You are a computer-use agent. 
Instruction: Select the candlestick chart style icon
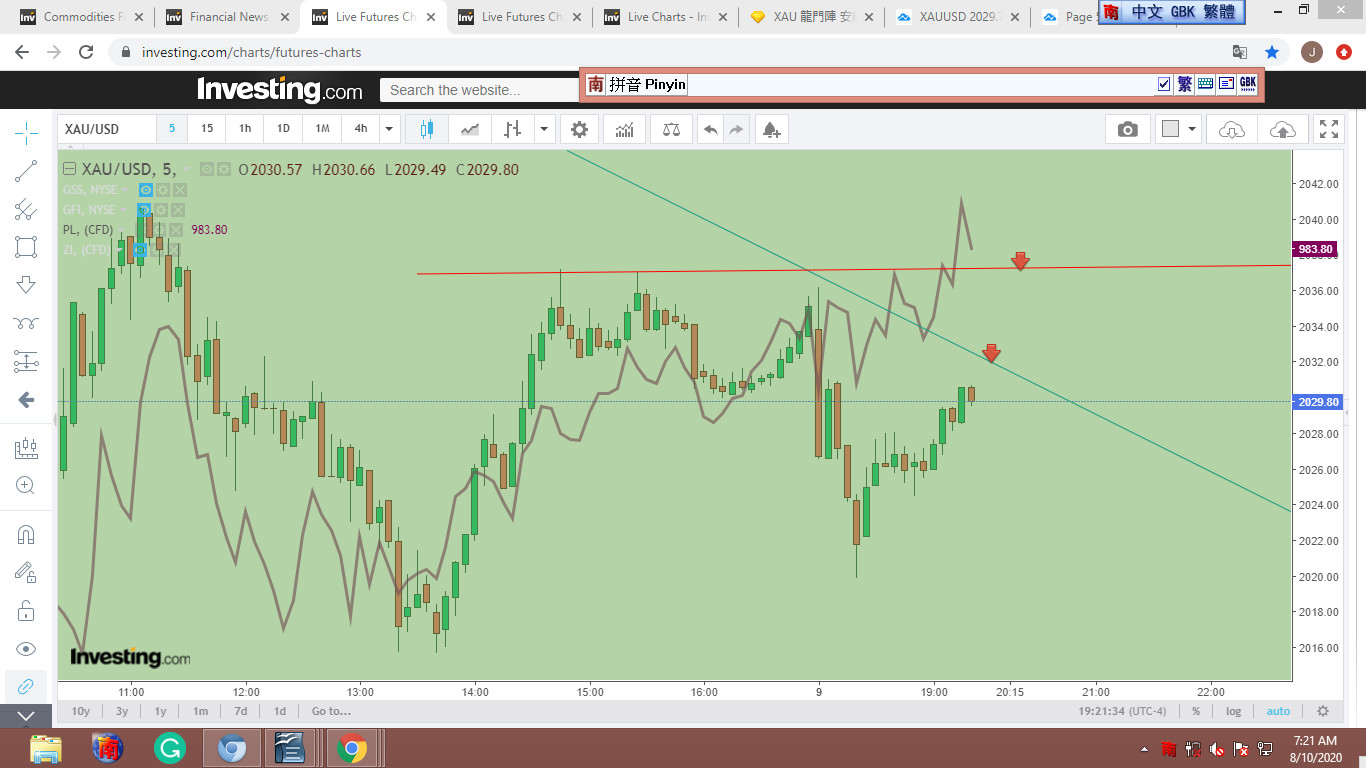click(x=427, y=129)
